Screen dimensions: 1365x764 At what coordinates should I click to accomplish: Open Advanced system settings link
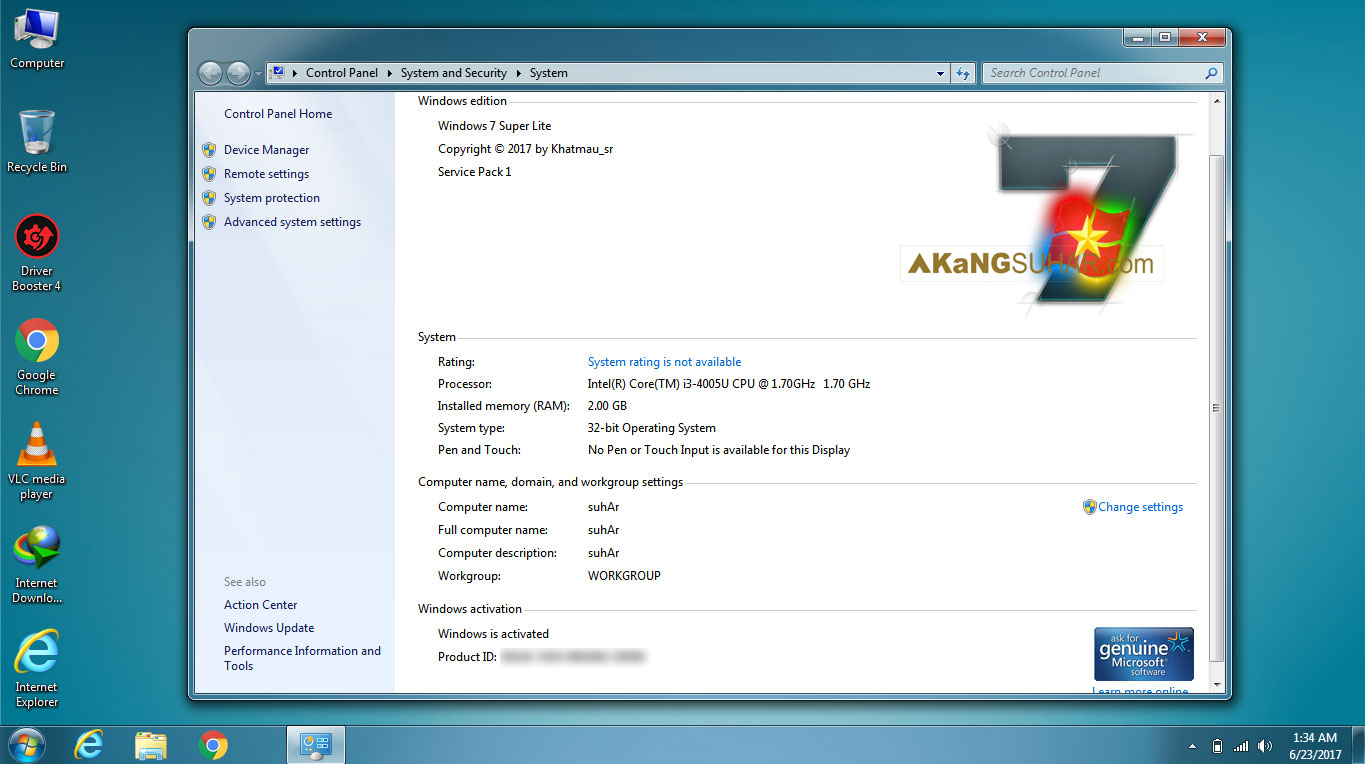coord(292,222)
